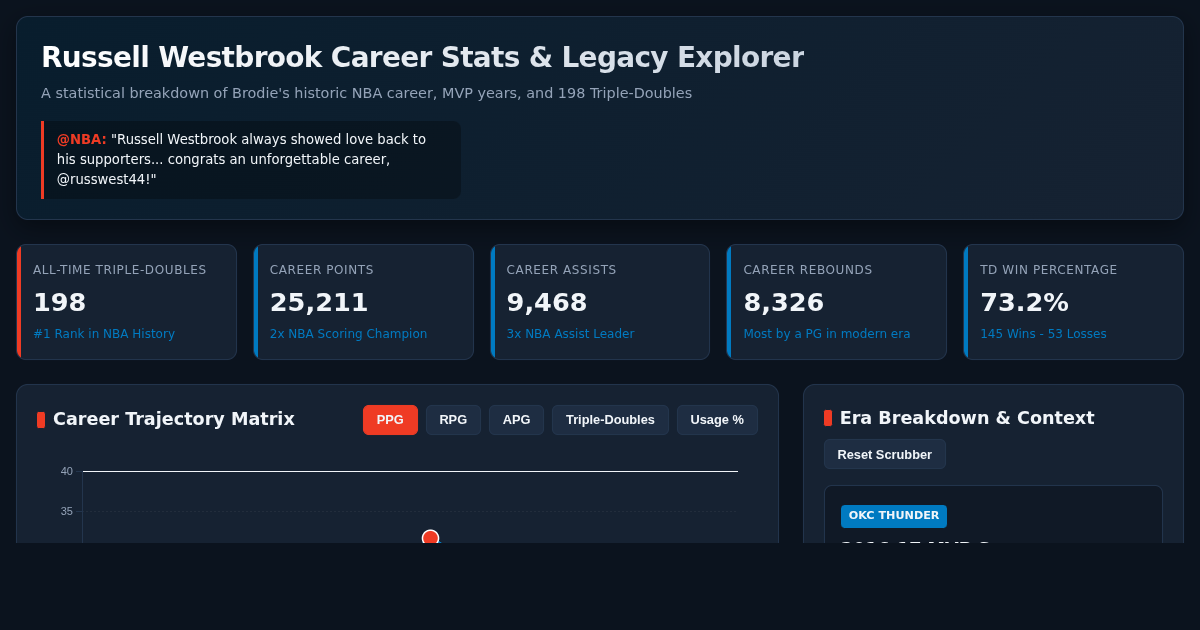Image resolution: width=1200 pixels, height=630 pixels.
Task: Click the Reset Scrubber button
Action: coord(885,454)
